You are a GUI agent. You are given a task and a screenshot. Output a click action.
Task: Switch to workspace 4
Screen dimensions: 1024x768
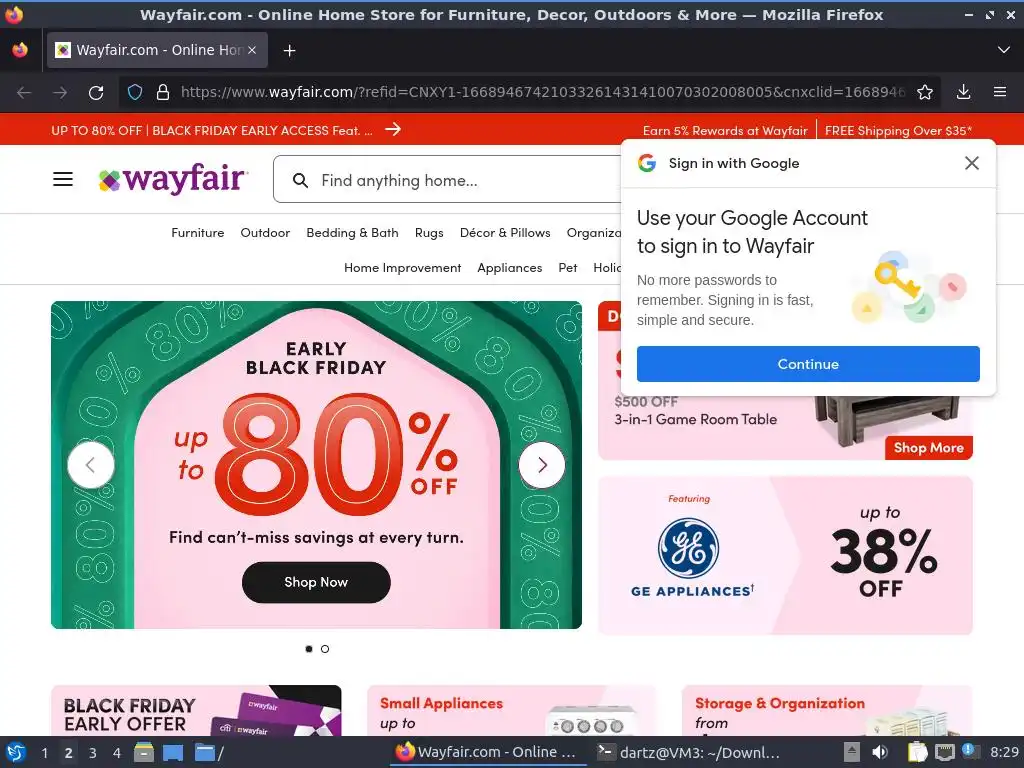117,753
